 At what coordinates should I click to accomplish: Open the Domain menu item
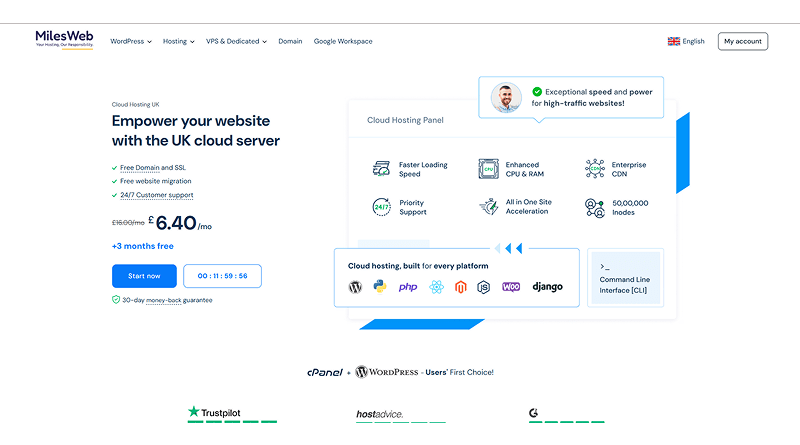pos(290,41)
